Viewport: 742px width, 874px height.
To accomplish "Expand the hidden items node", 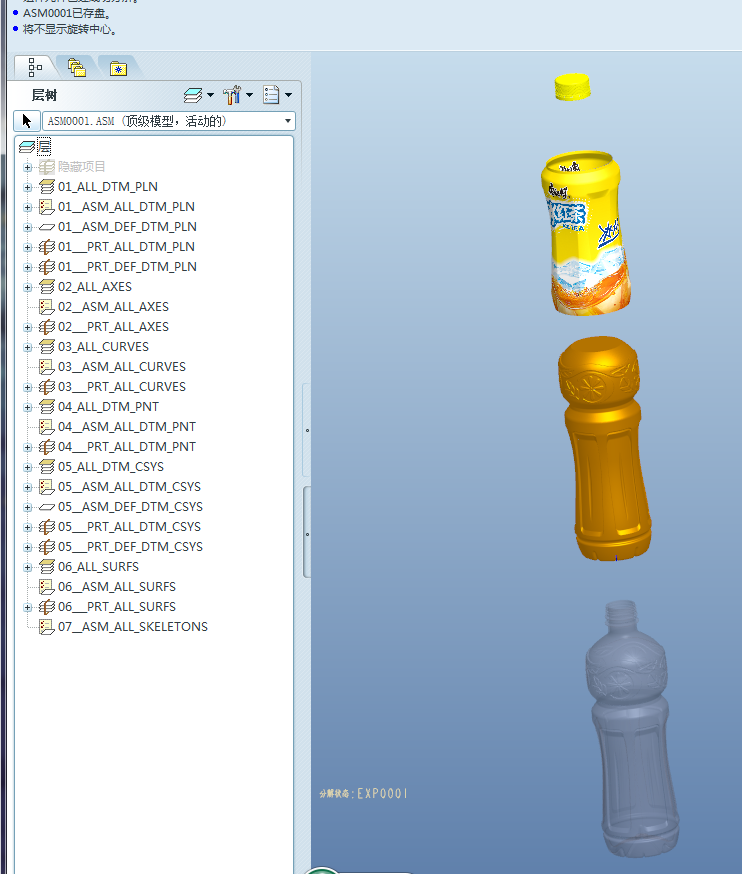I will (x=27, y=167).
